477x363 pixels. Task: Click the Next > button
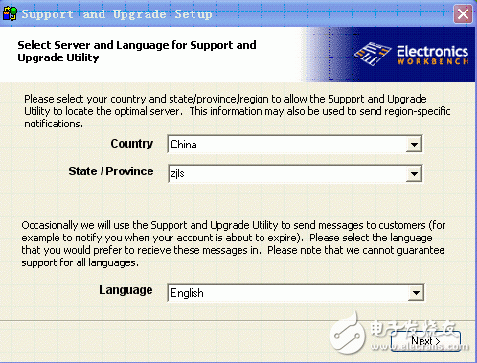point(426,341)
